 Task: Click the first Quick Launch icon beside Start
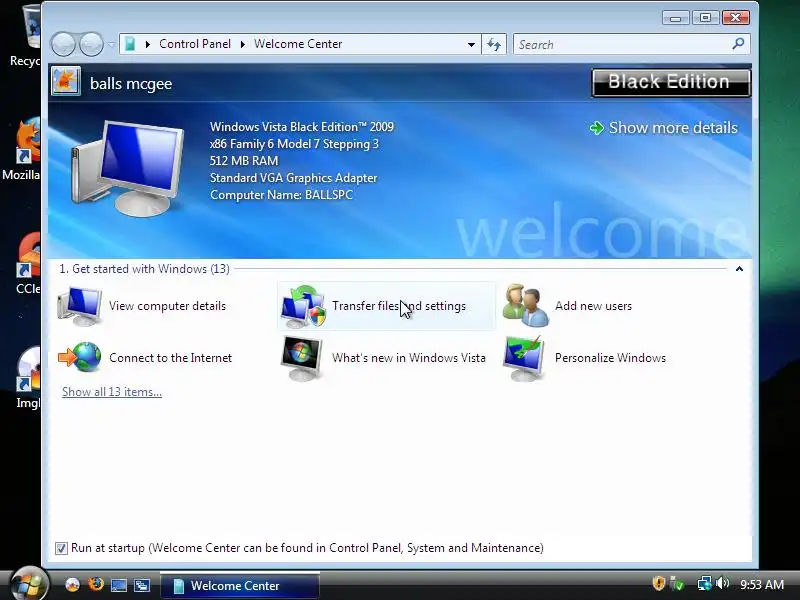[x=72, y=585]
